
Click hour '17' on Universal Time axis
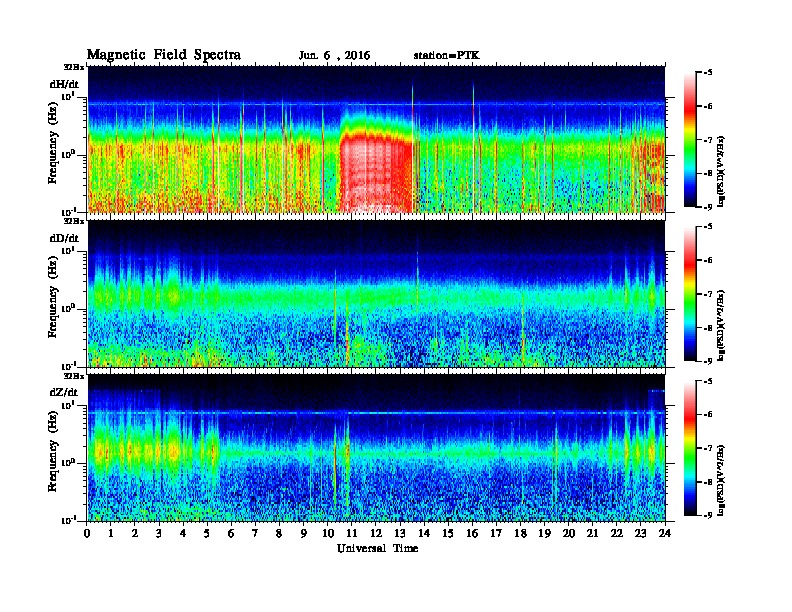tap(496, 534)
